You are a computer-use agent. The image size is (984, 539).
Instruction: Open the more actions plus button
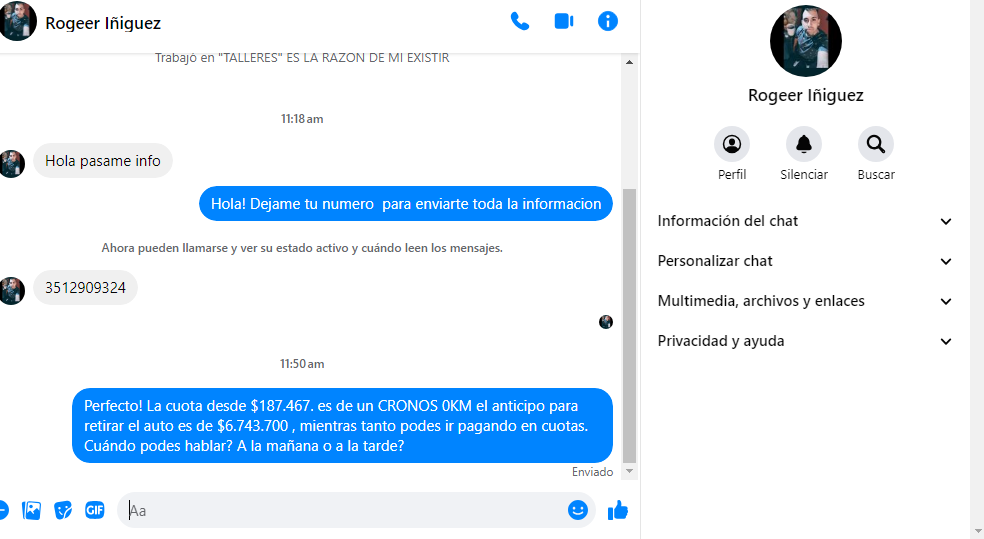point(3,510)
